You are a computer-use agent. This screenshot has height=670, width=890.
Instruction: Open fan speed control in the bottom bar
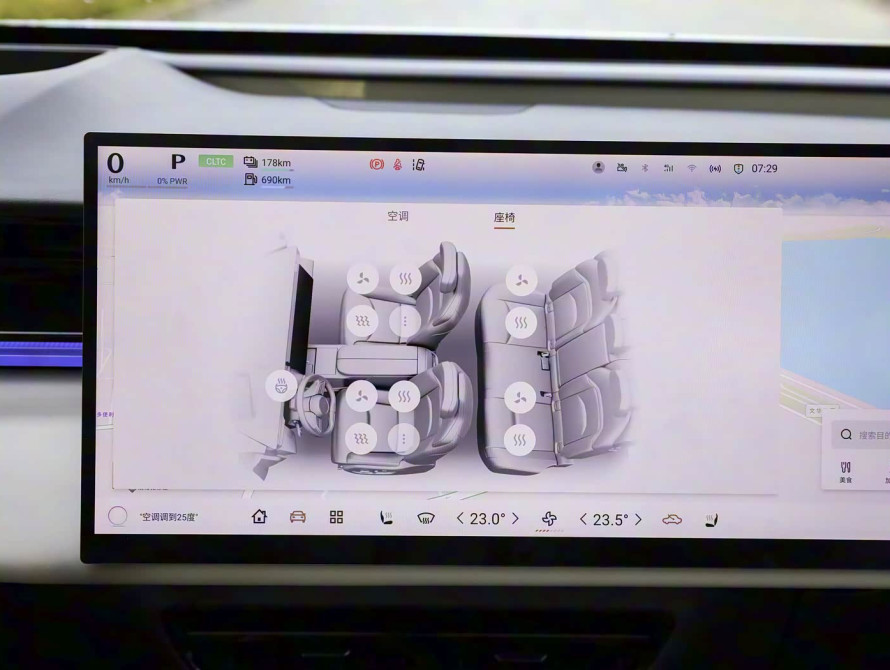pyautogui.click(x=548, y=519)
